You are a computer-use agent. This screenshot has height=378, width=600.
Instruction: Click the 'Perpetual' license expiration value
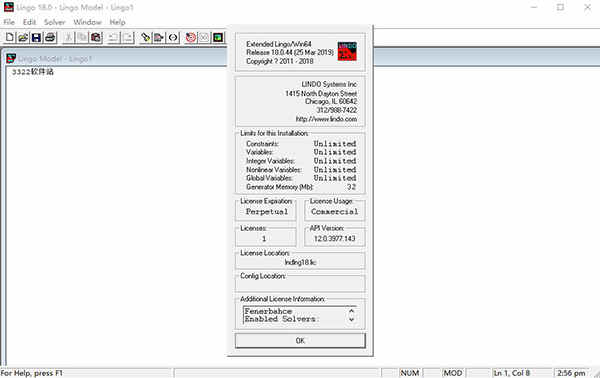tap(267, 212)
